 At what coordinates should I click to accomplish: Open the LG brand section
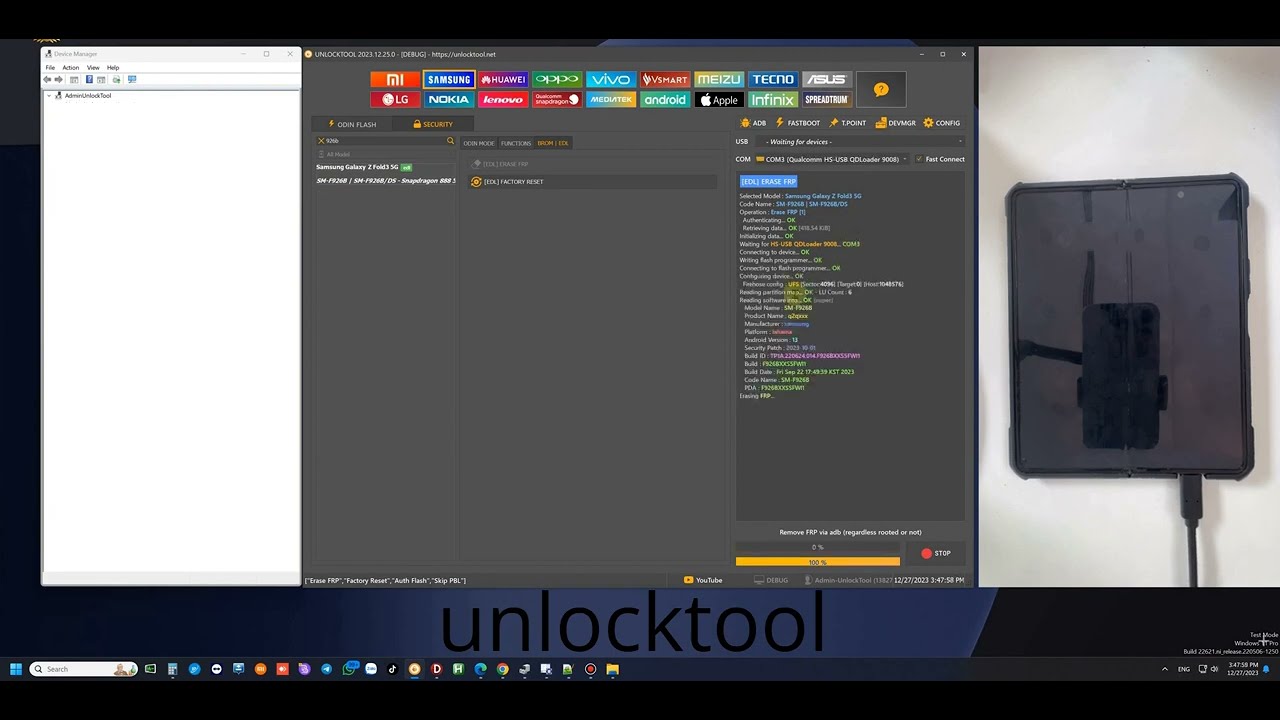click(395, 100)
